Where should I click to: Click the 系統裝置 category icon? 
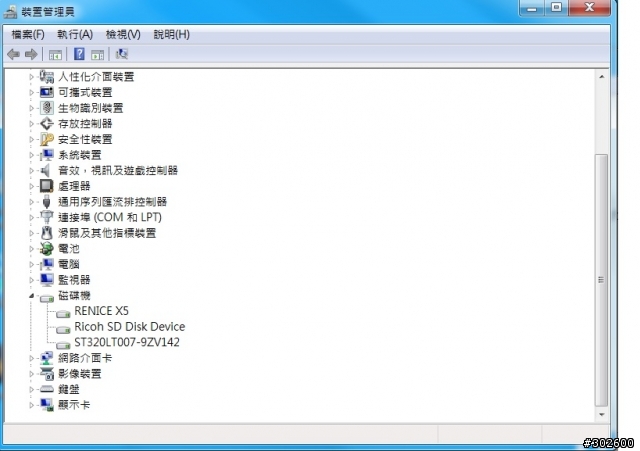47,155
